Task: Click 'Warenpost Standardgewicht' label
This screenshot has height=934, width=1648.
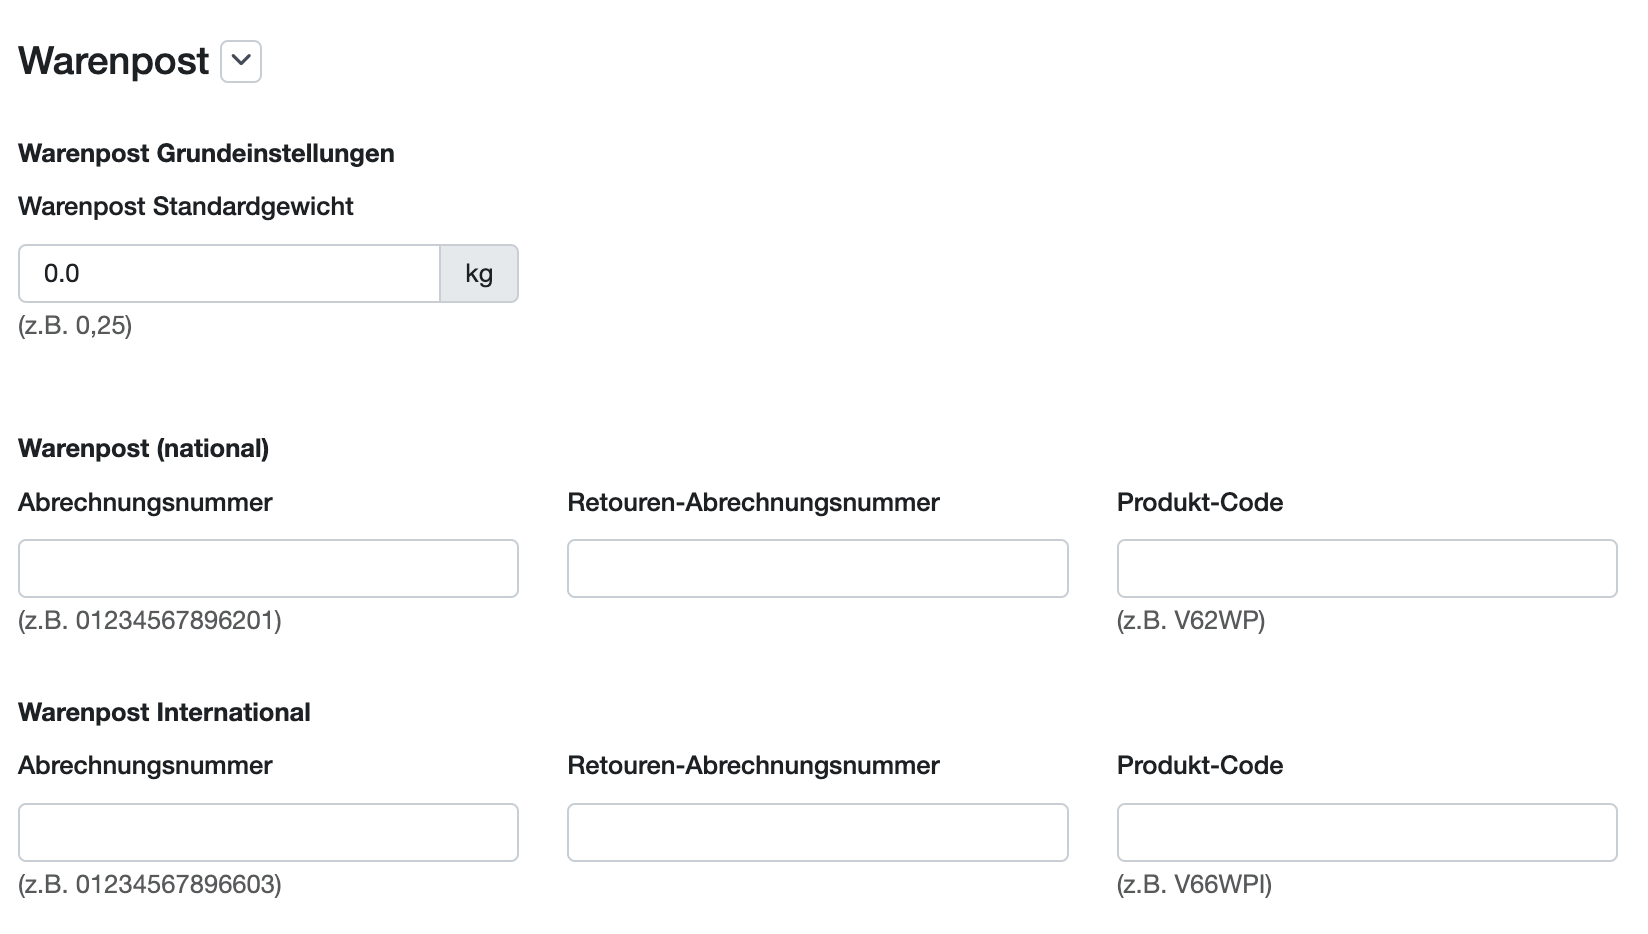Action: click(186, 206)
